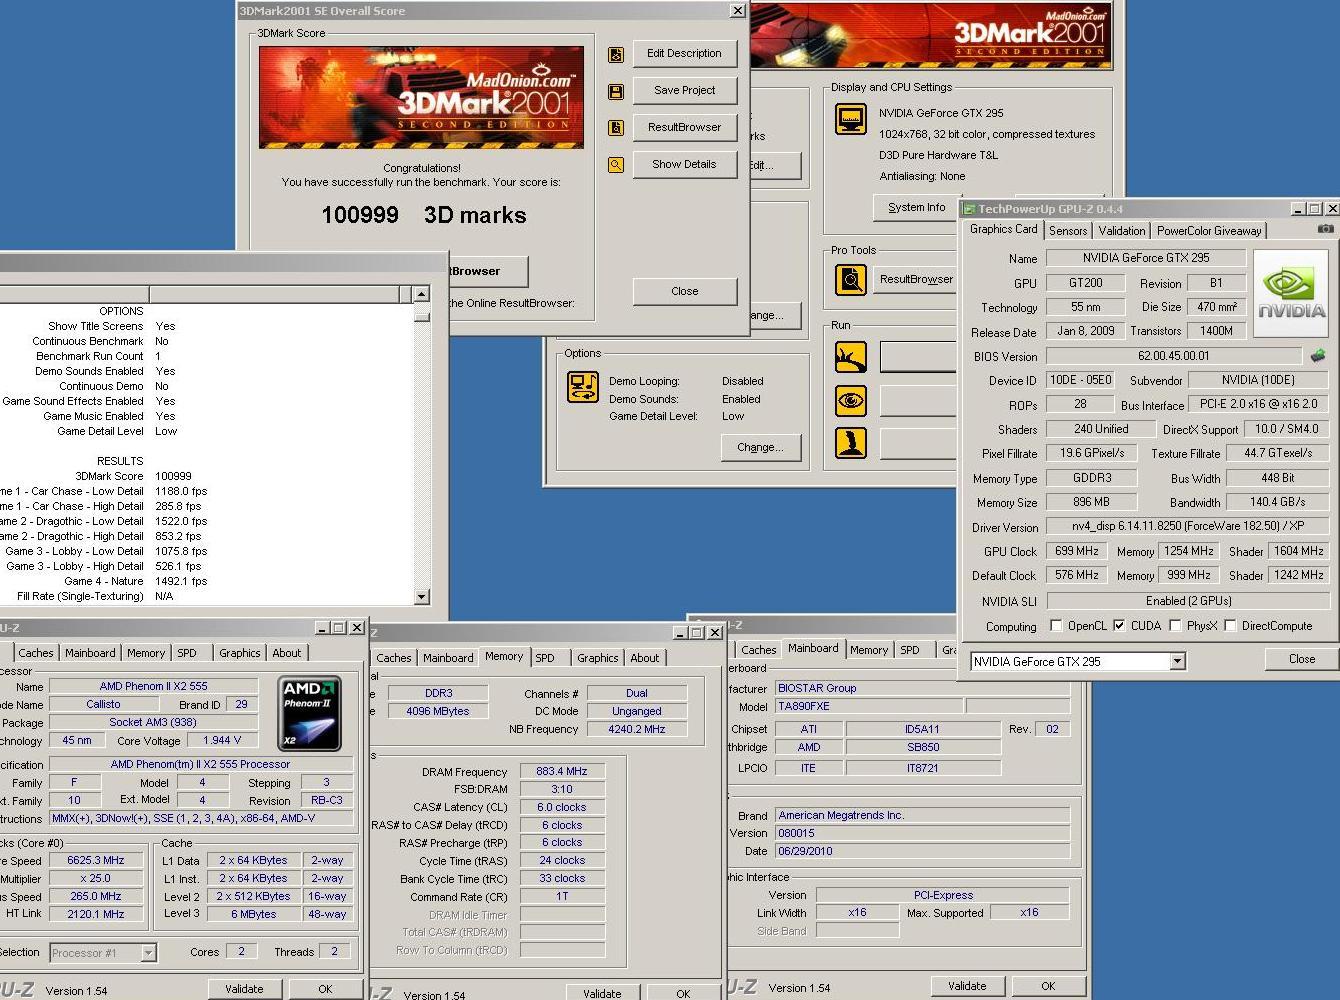Open SPD tab in middle CPU-Z window
Screen dimensions: 1340x1000
545,658
